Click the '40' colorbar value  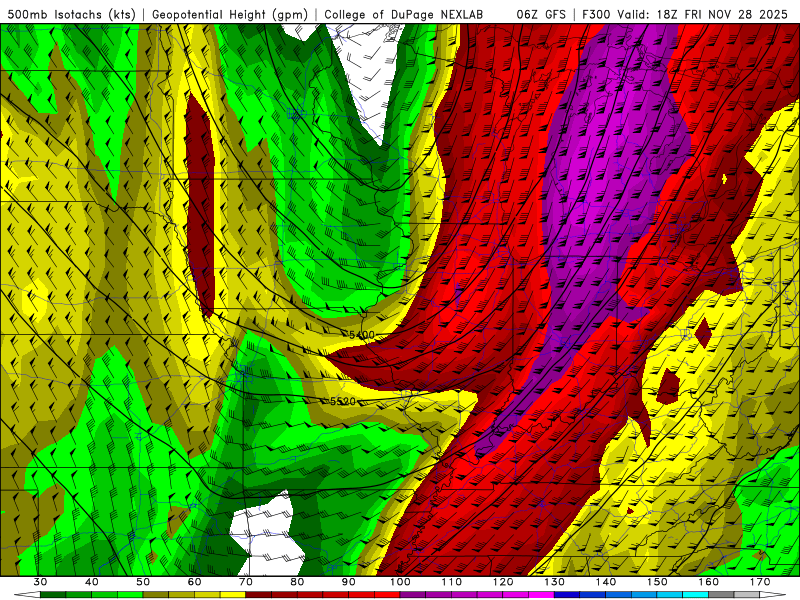pyautogui.click(x=92, y=582)
